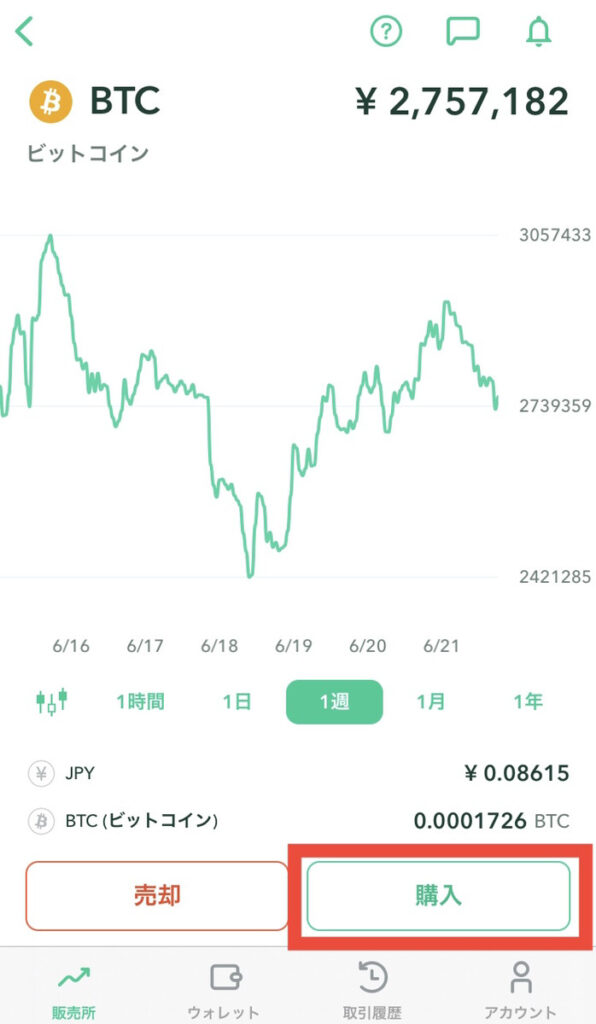Open the 販売所 tab
Image resolution: width=596 pixels, height=1024 pixels.
[x=74, y=990]
